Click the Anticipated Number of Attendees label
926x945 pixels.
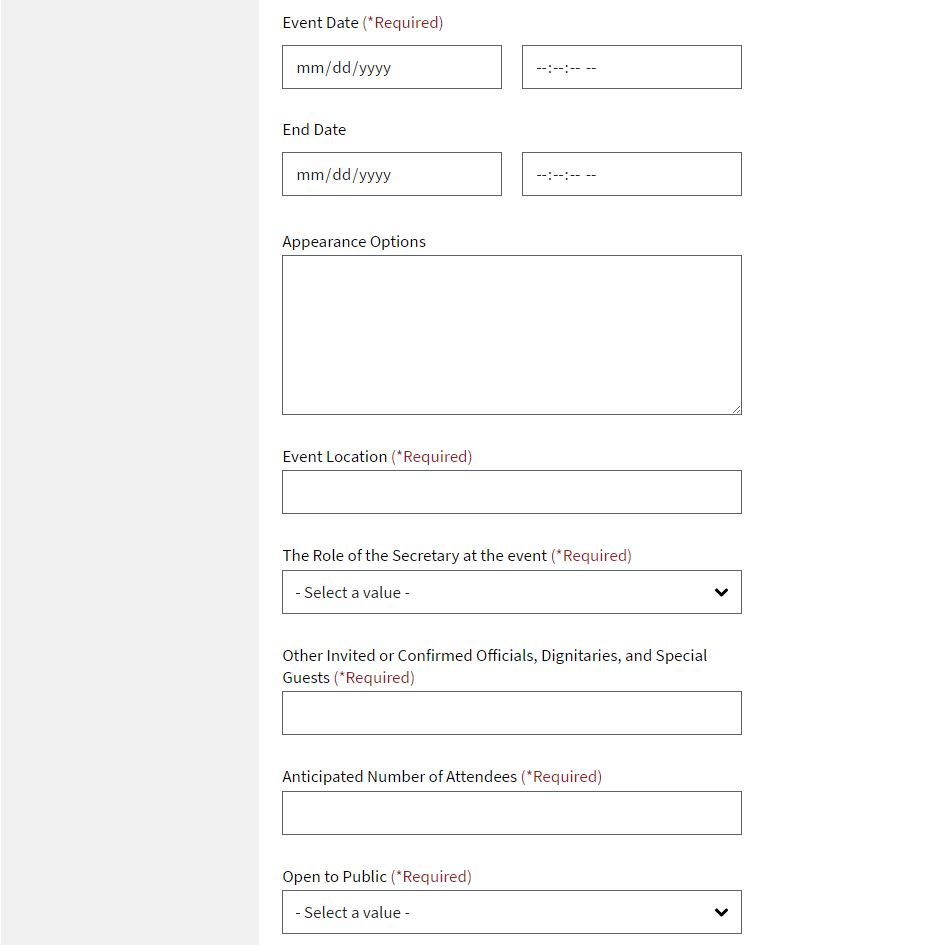click(x=399, y=777)
